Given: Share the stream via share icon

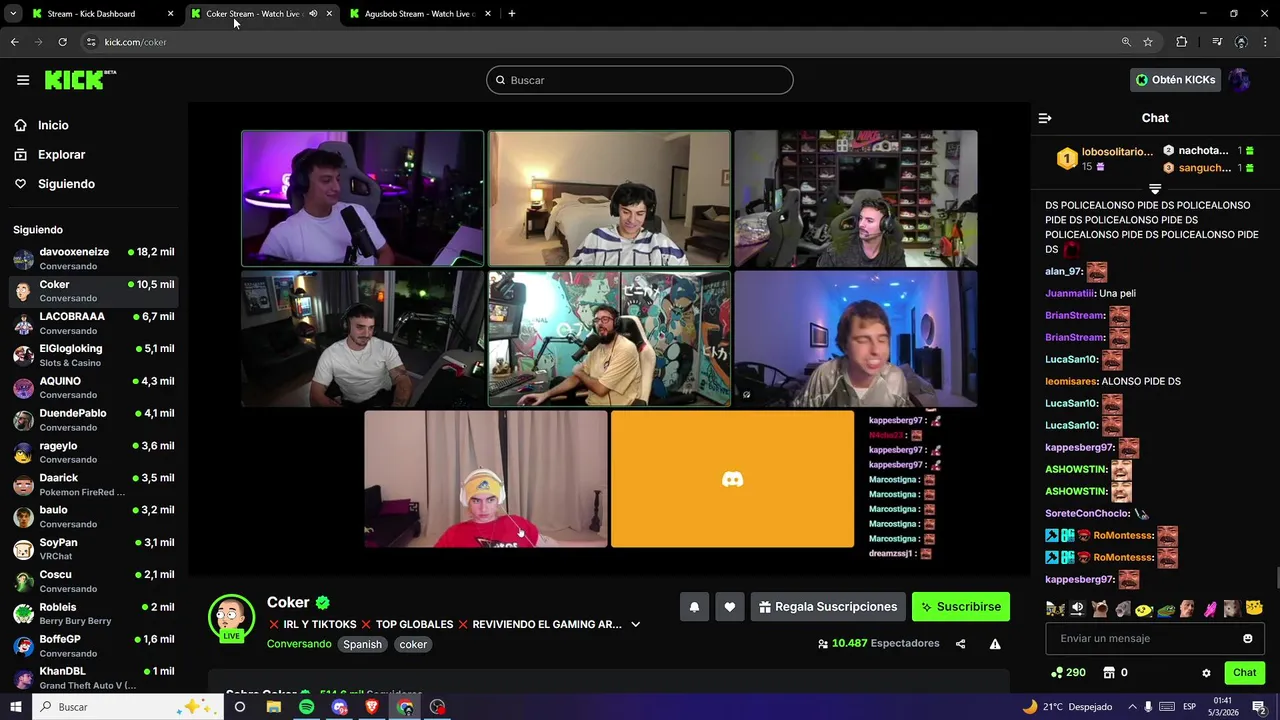Looking at the screenshot, I should 960,644.
